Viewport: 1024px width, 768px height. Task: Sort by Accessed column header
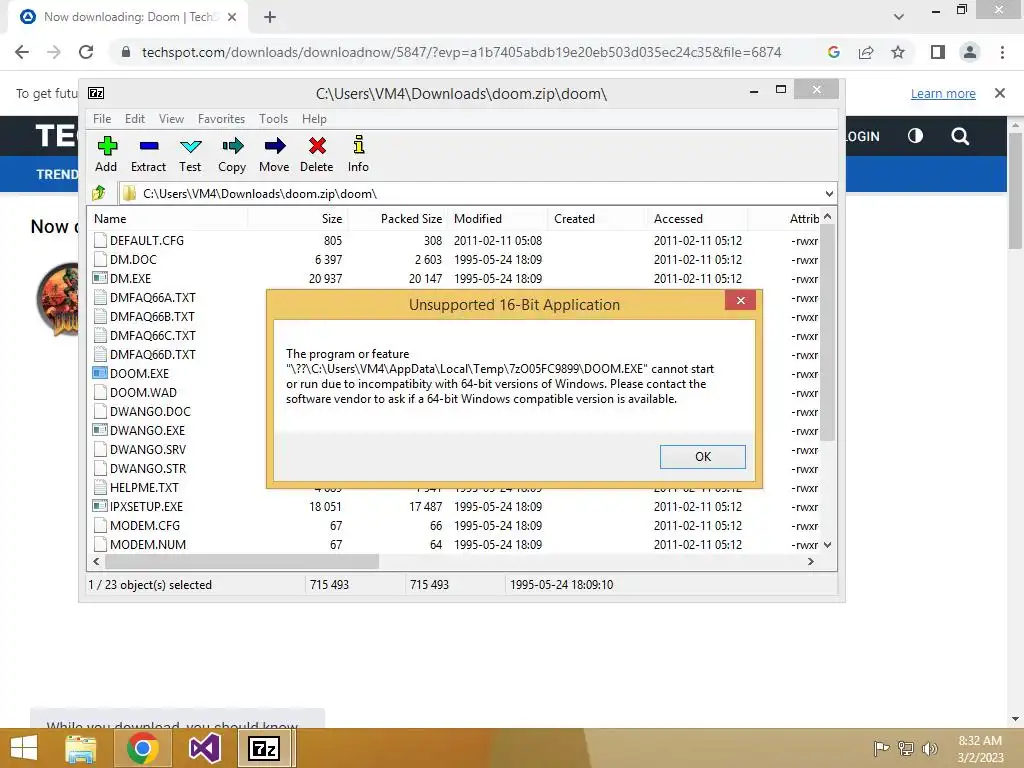point(697,219)
